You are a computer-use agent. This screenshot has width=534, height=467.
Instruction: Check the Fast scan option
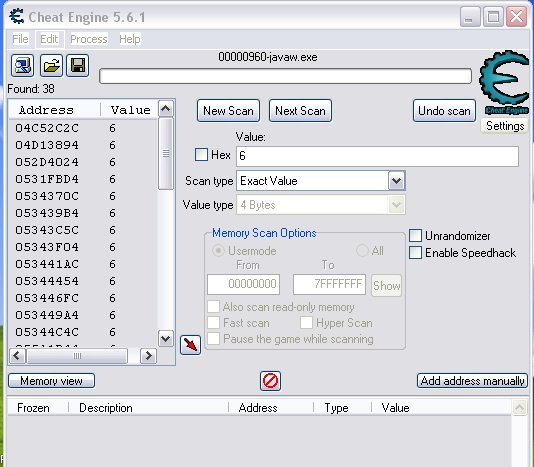pos(214,323)
